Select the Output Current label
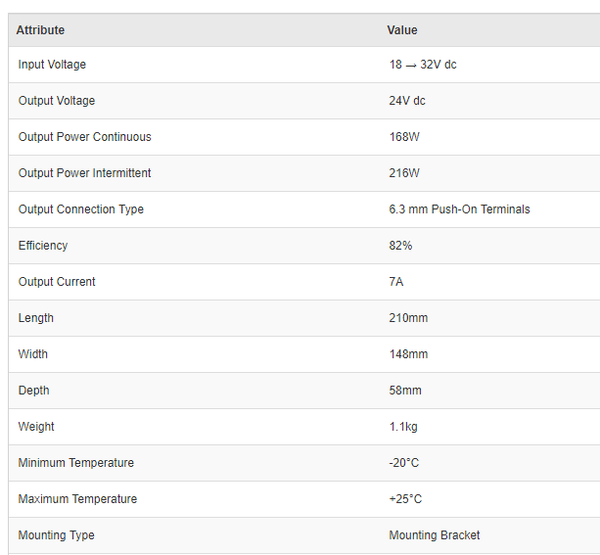The height and width of the screenshot is (555, 600). (x=57, y=282)
